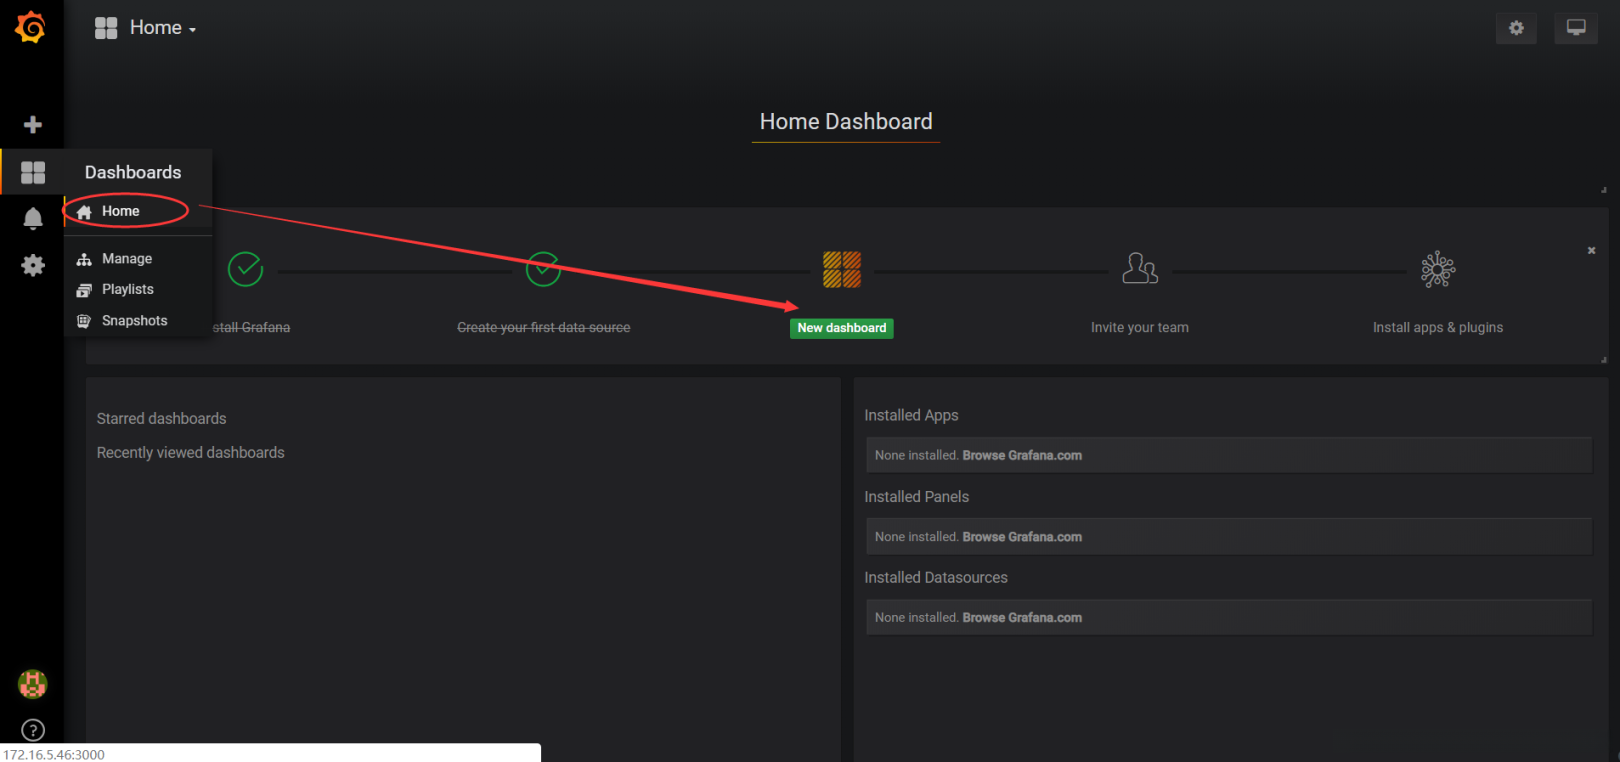Screen dimensions: 1620x762
Task: Click the Install apps & plugins icon
Action: (1438, 269)
